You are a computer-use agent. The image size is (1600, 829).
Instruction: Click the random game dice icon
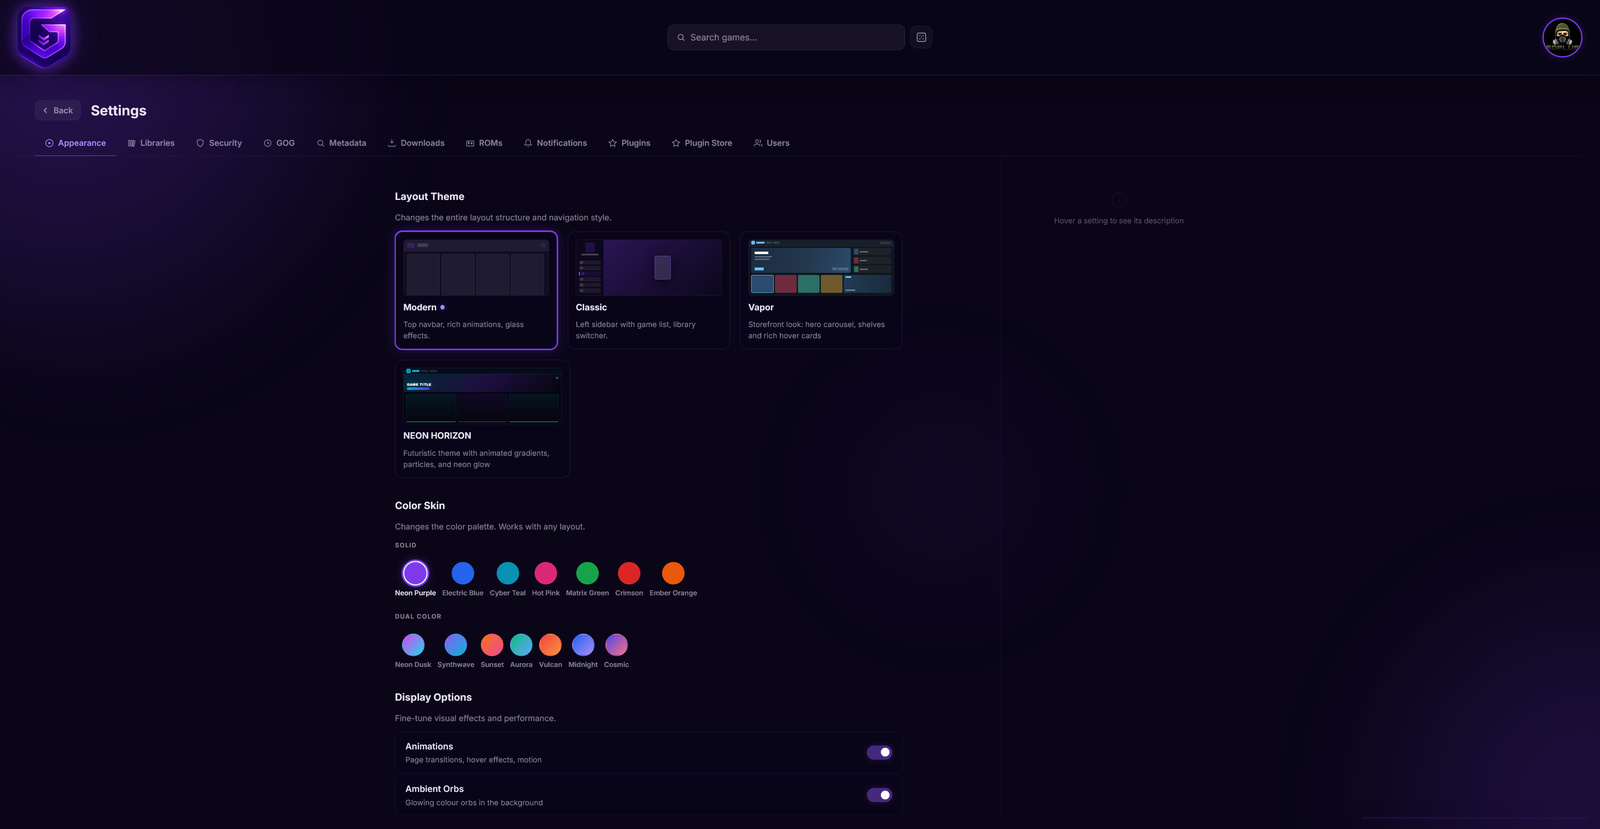pyautogui.click(x=921, y=37)
